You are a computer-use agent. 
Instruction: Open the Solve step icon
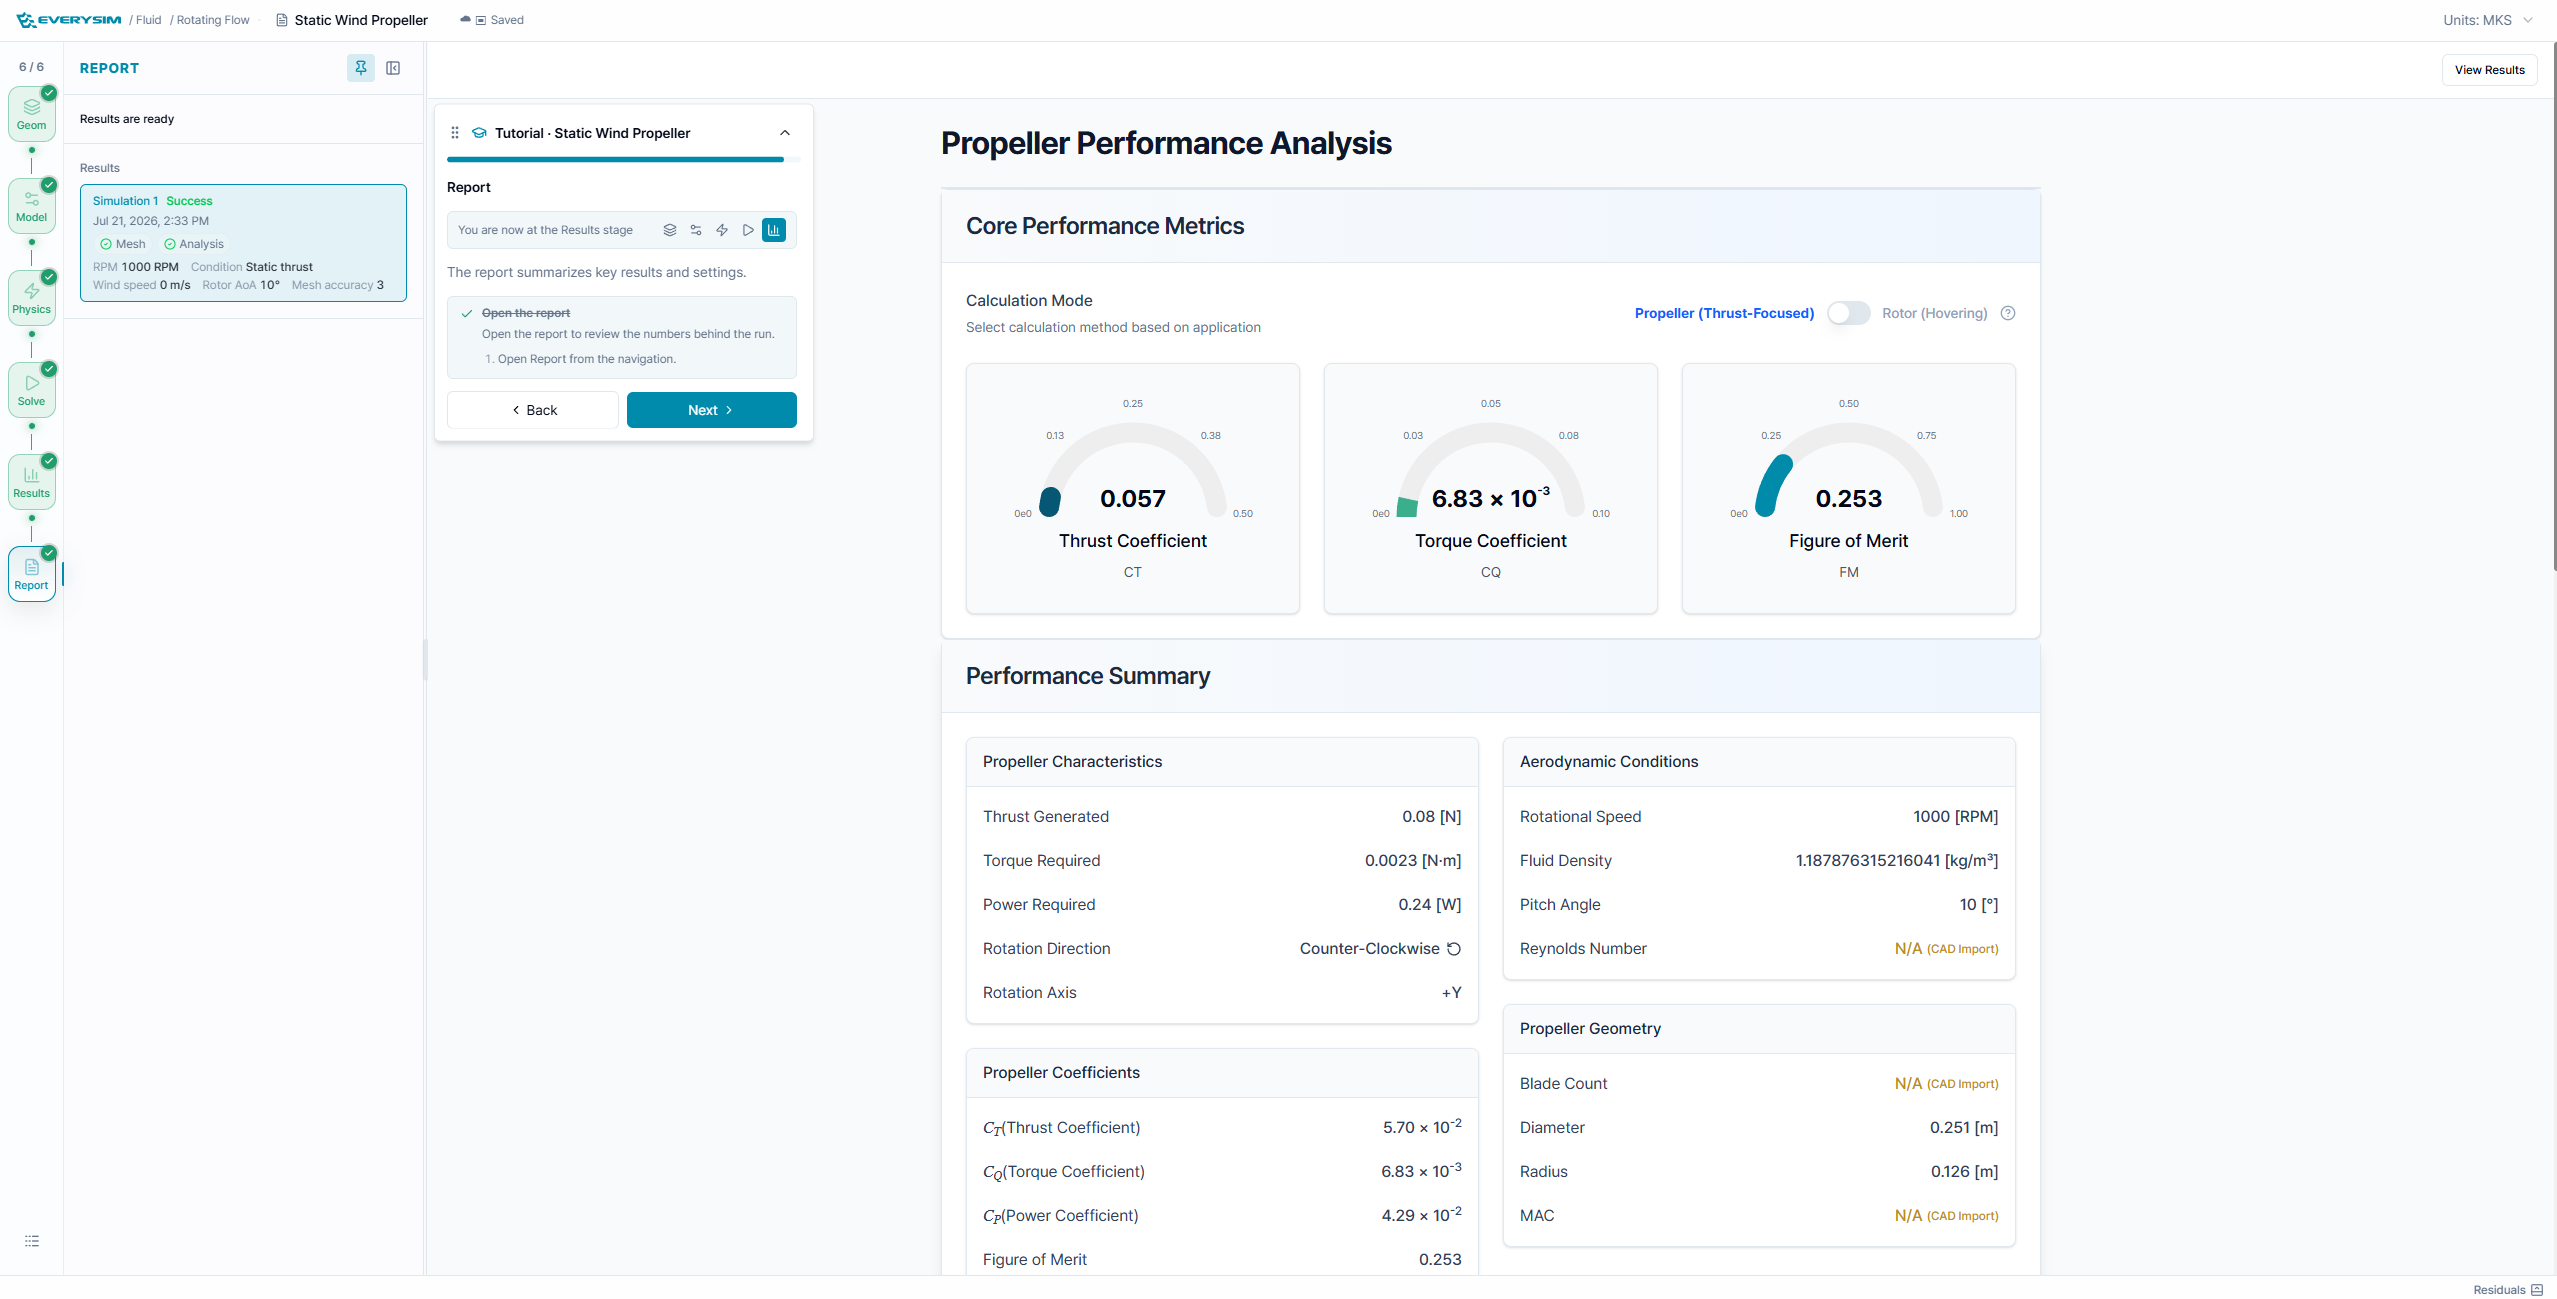coord(32,390)
